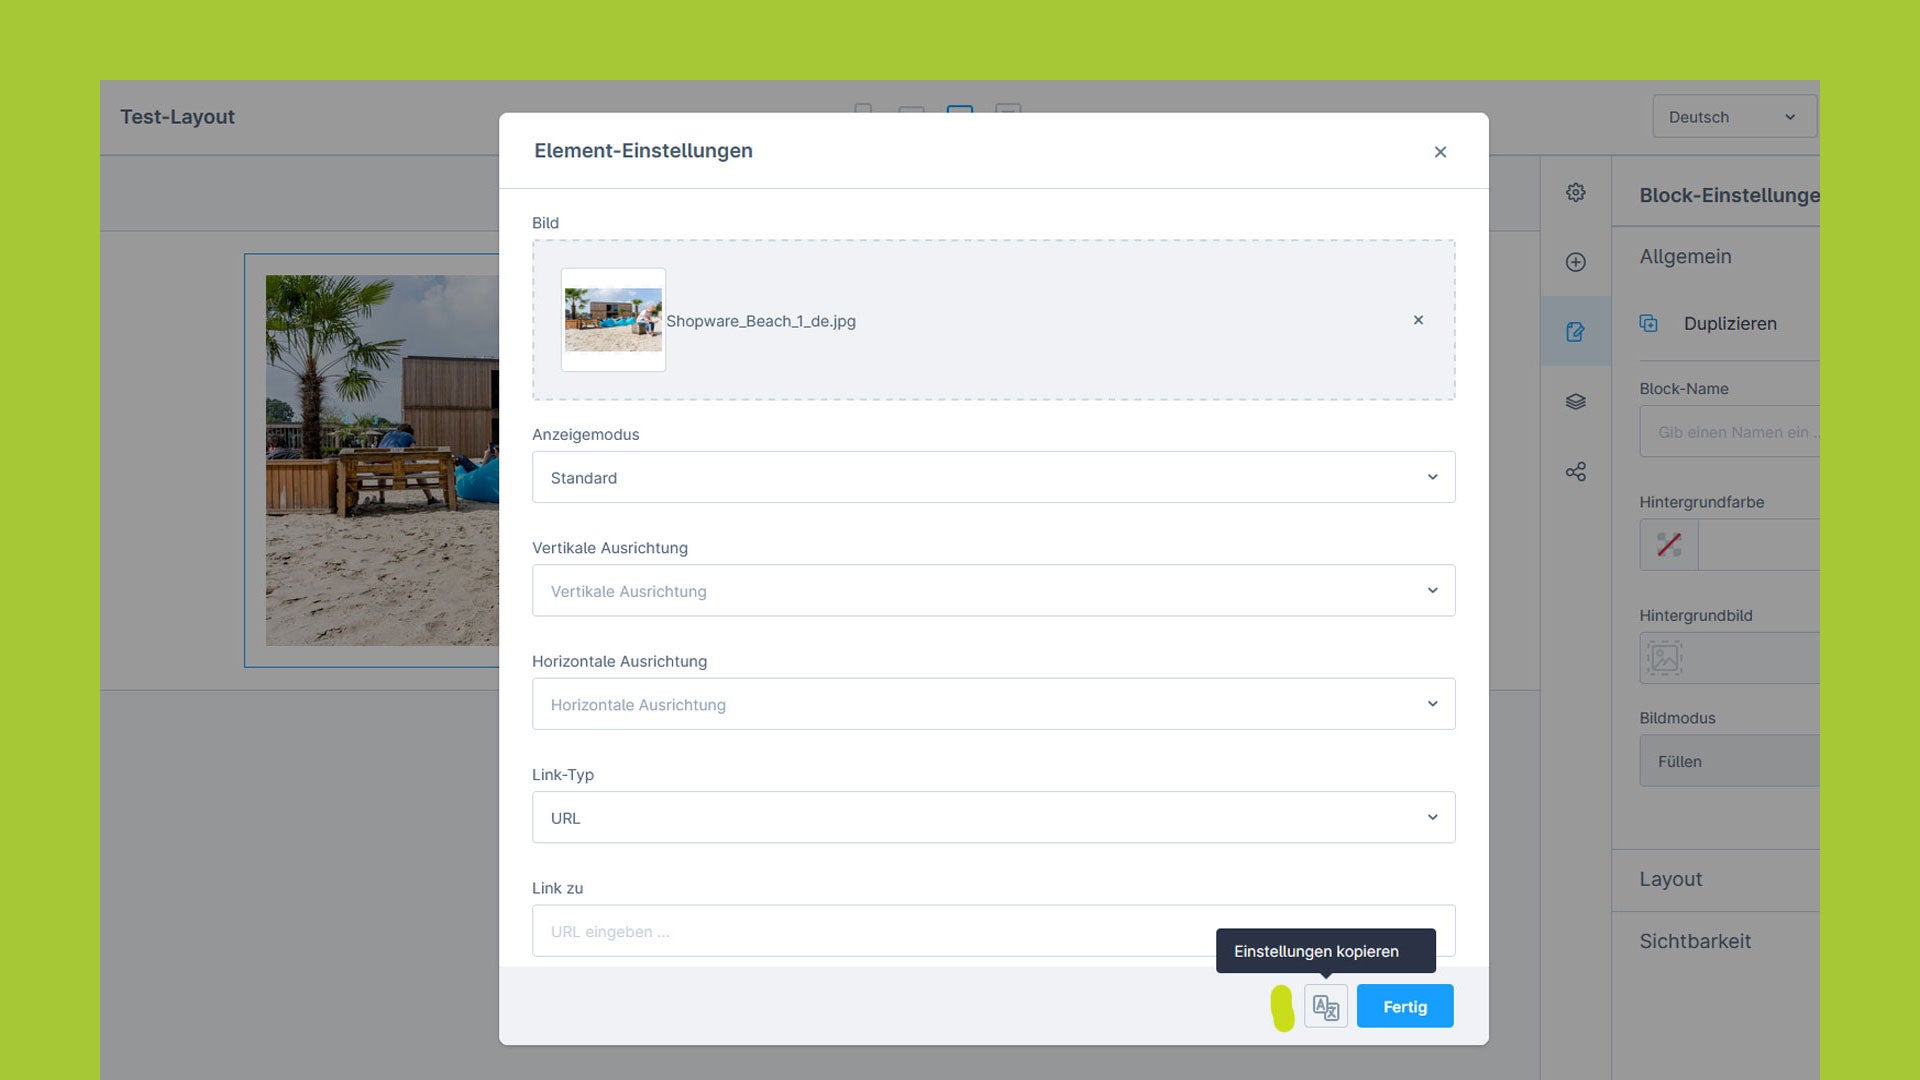Open the Vertikale Ausrichtung dropdown
Screen dimensions: 1920x1080
(x=993, y=591)
